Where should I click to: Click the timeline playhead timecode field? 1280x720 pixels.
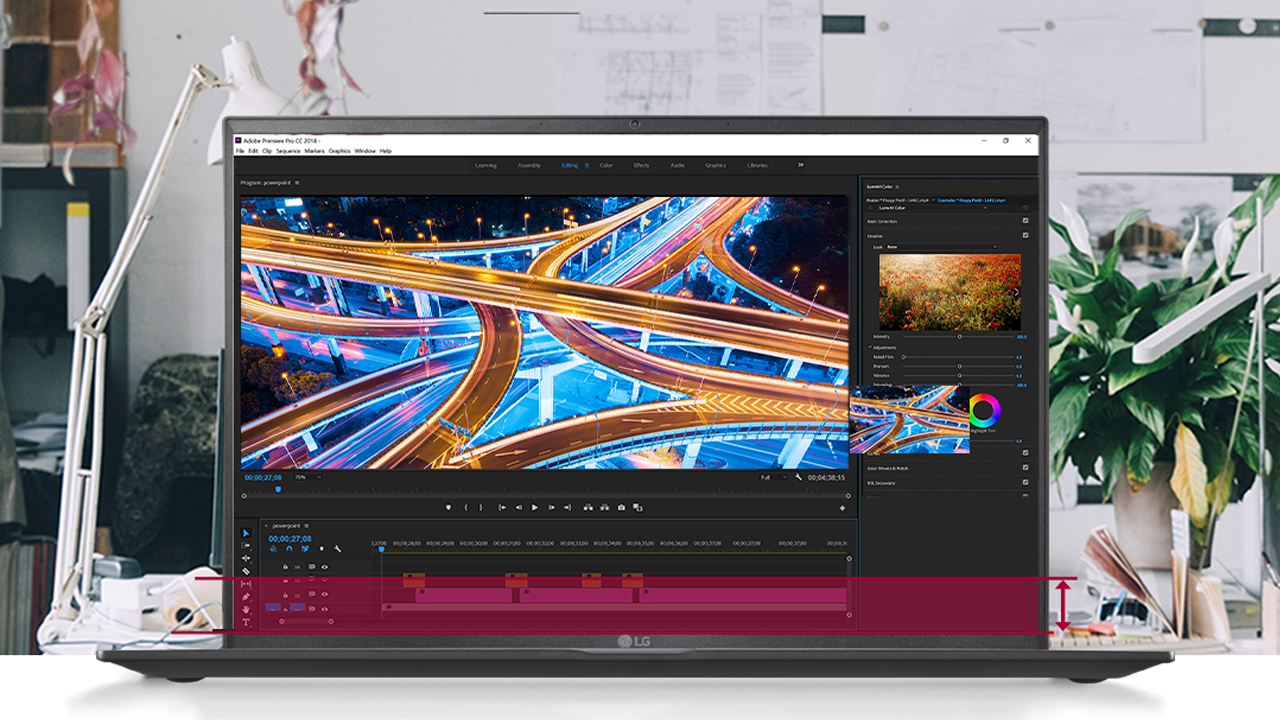point(289,538)
